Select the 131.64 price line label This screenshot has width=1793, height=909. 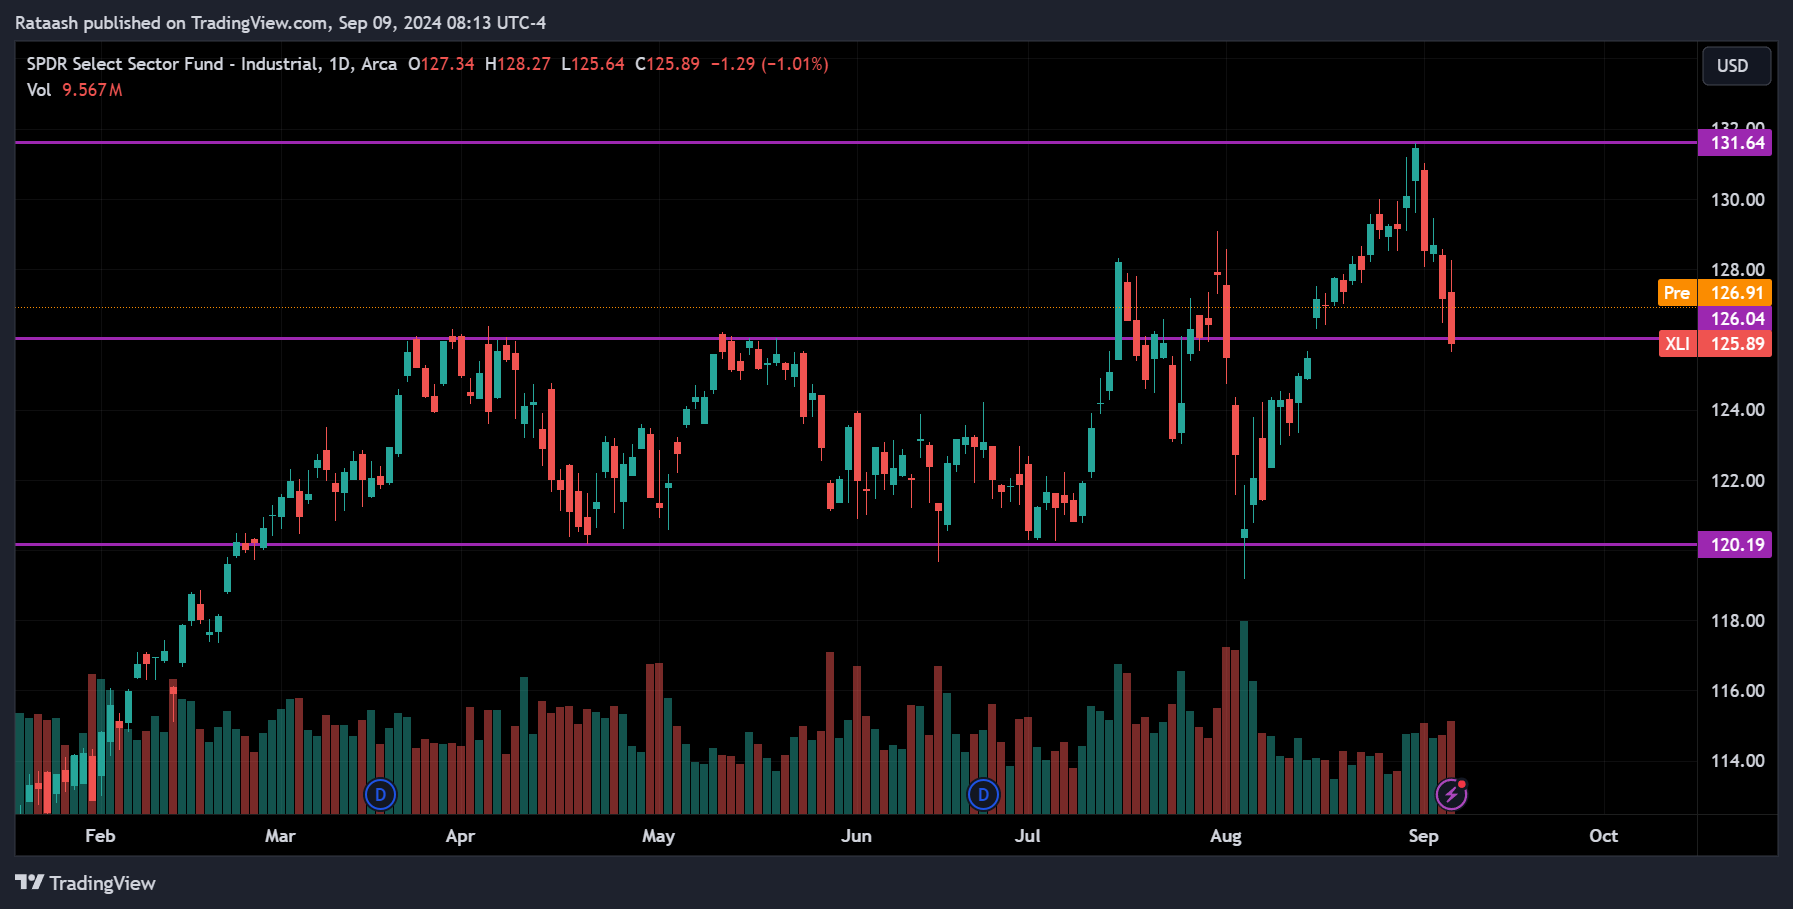[1735, 143]
